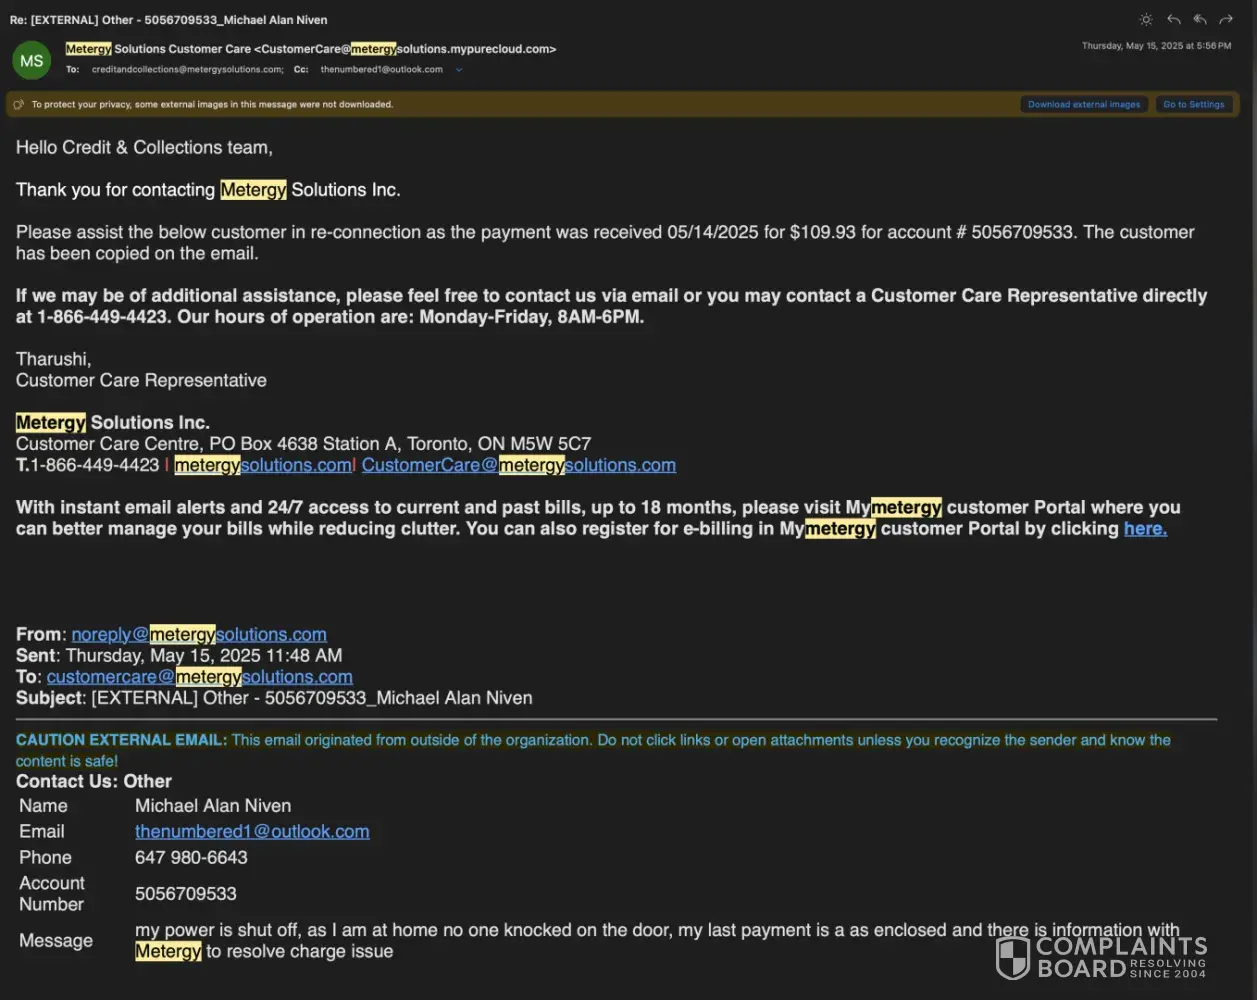
Task: Click the MS sender avatar
Action: click(x=32, y=61)
